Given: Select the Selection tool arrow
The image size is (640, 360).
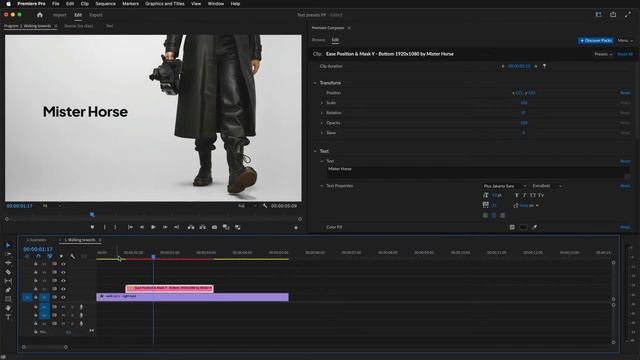Looking at the screenshot, I should tap(8, 245).
